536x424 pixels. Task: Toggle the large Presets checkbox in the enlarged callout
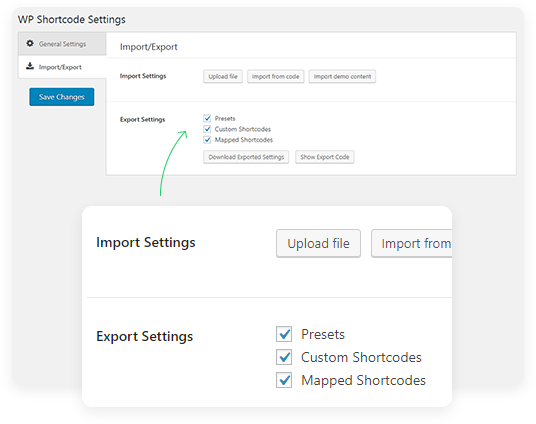pyautogui.click(x=284, y=334)
